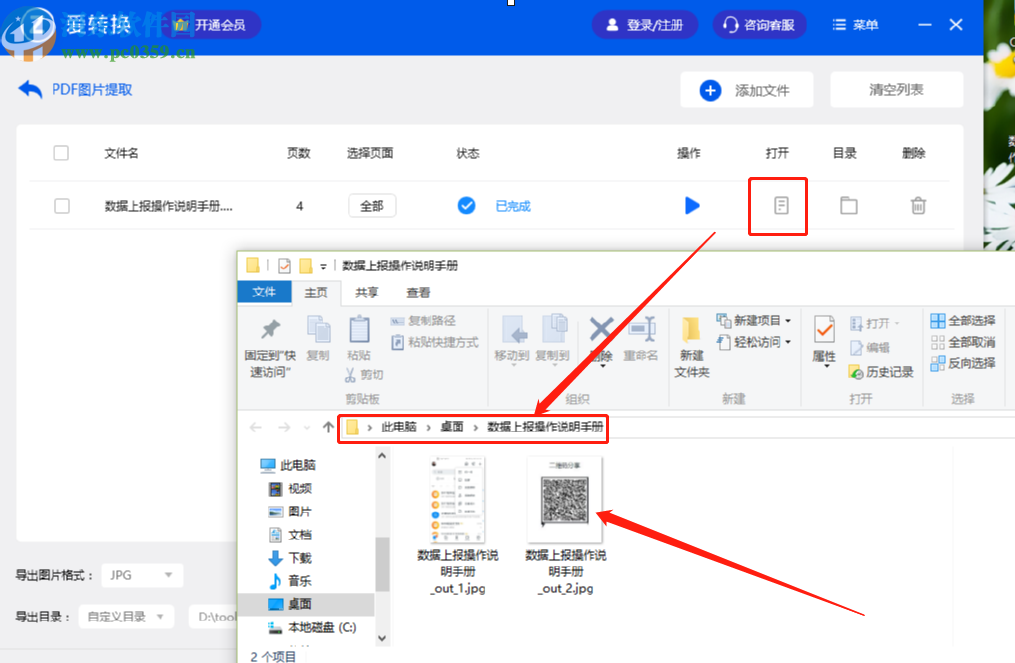Delete the file with the trash icon
Screen dimensions: 1015x663
pos(918,206)
